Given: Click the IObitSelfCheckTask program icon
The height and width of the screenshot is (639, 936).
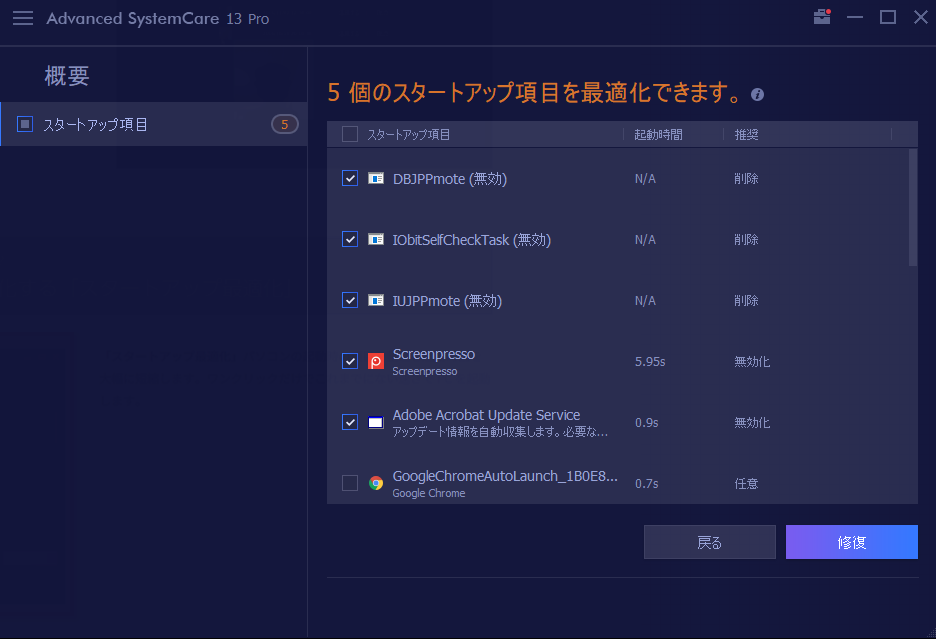Looking at the screenshot, I should coord(375,239).
